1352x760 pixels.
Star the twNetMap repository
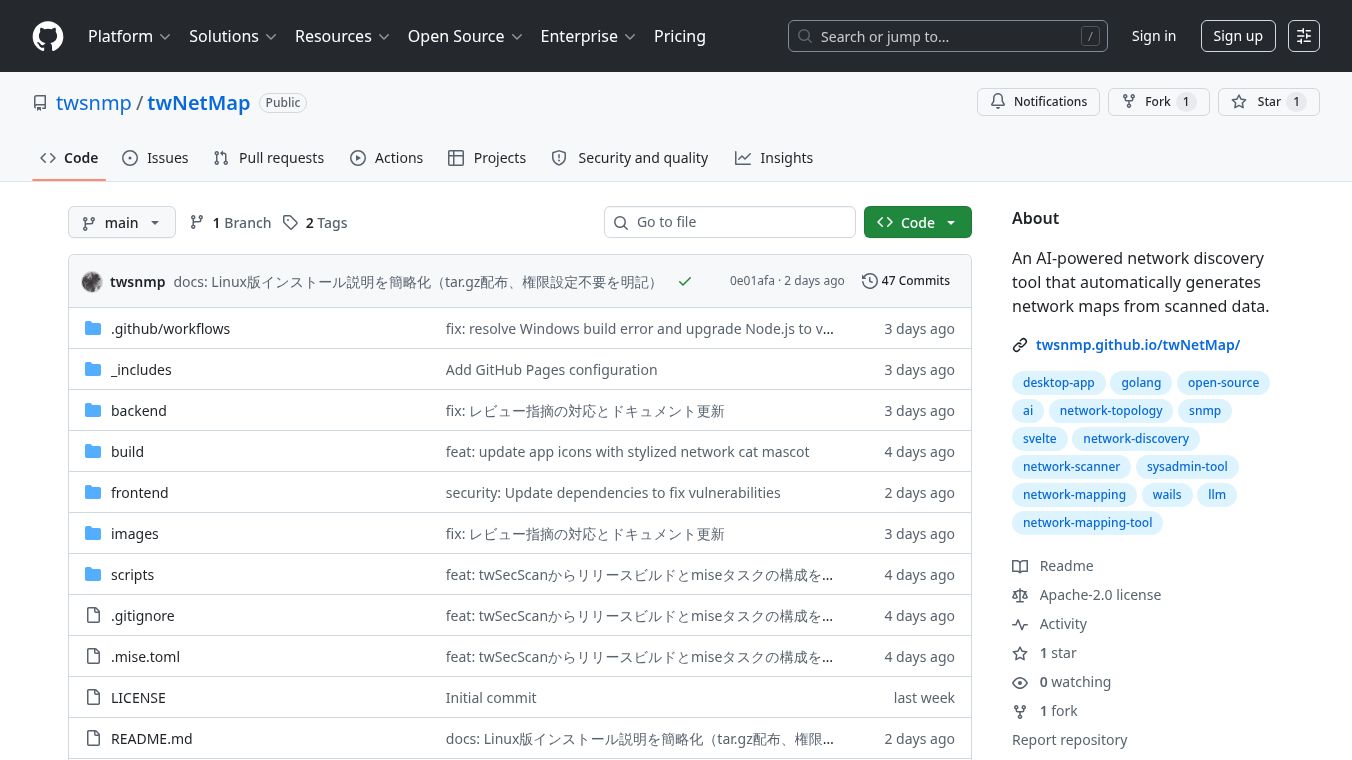(x=1269, y=102)
